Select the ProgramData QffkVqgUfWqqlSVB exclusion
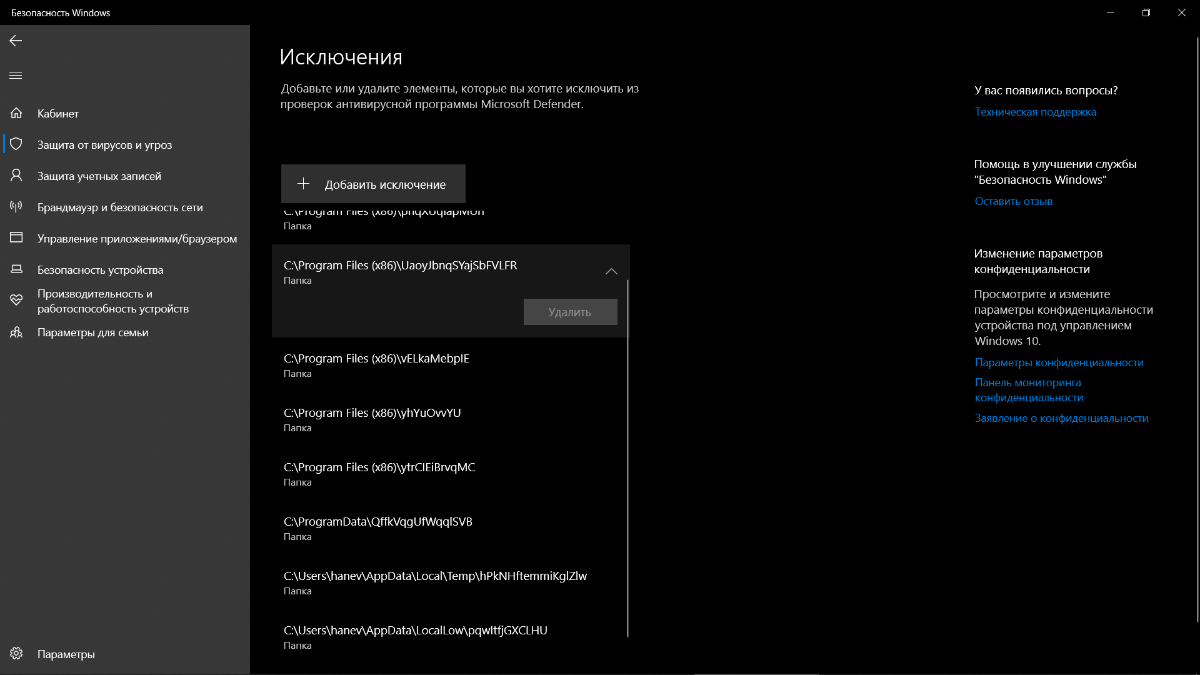This screenshot has height=675, width=1200. pyautogui.click(x=451, y=527)
